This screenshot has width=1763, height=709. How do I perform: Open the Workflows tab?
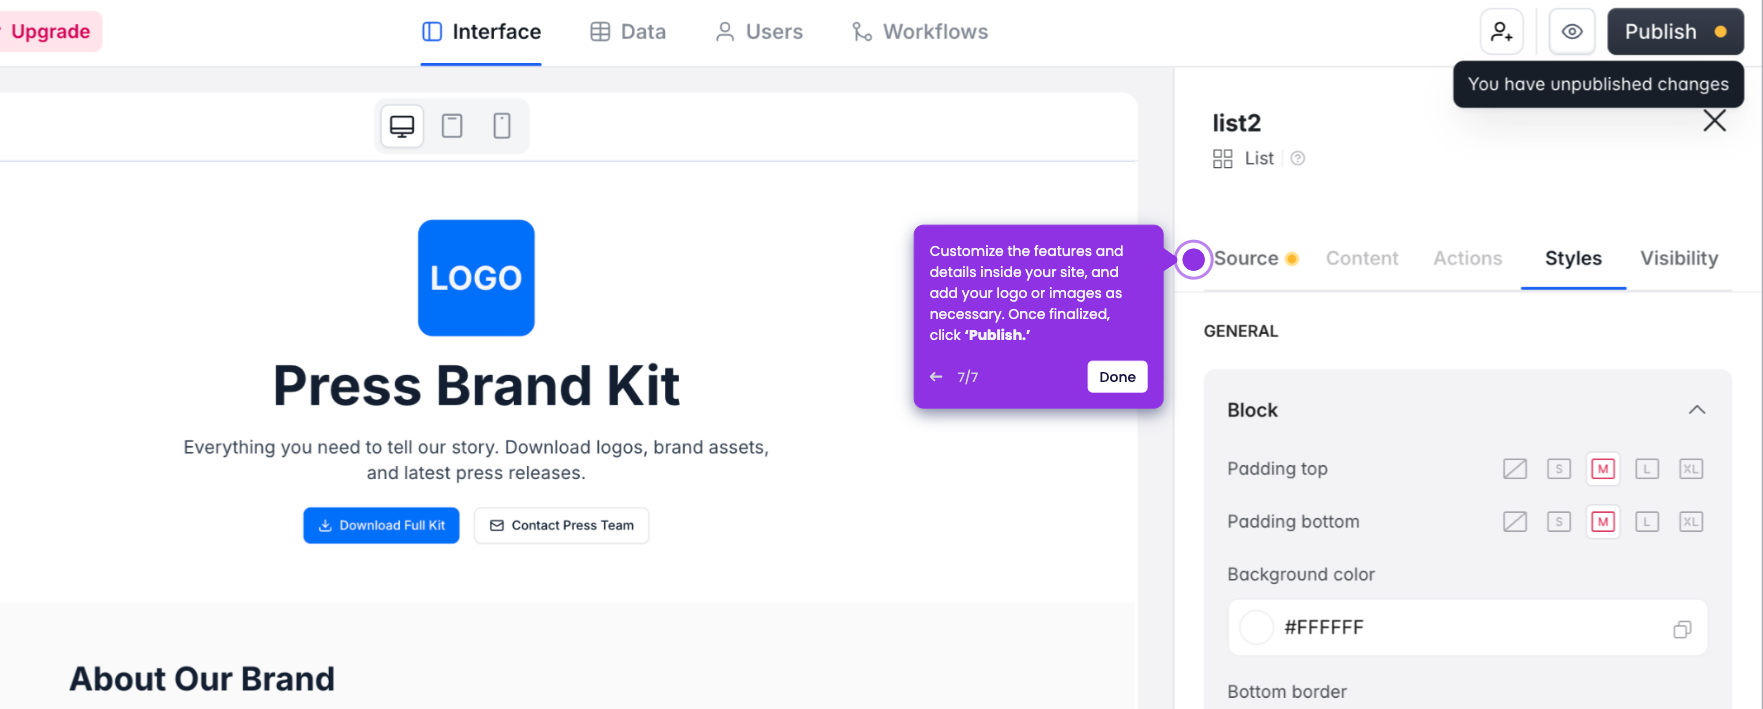(920, 32)
